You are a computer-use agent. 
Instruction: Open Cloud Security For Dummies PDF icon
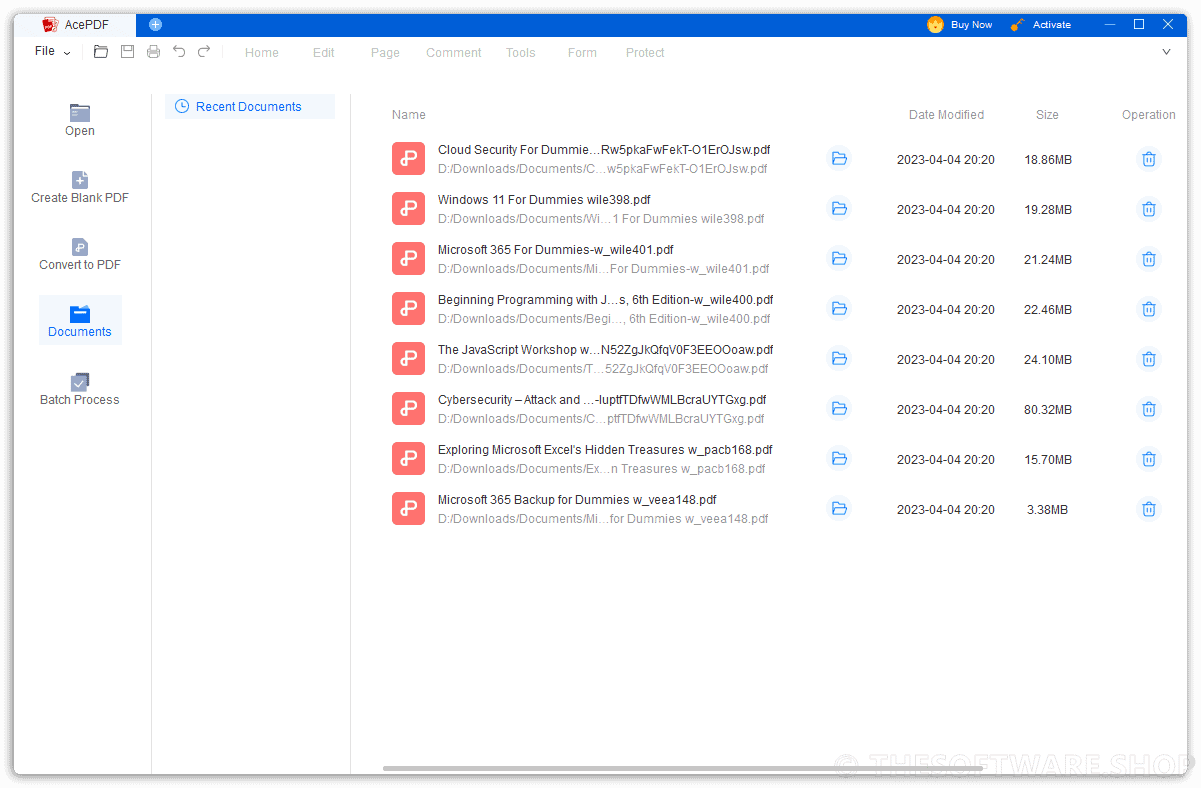408,159
